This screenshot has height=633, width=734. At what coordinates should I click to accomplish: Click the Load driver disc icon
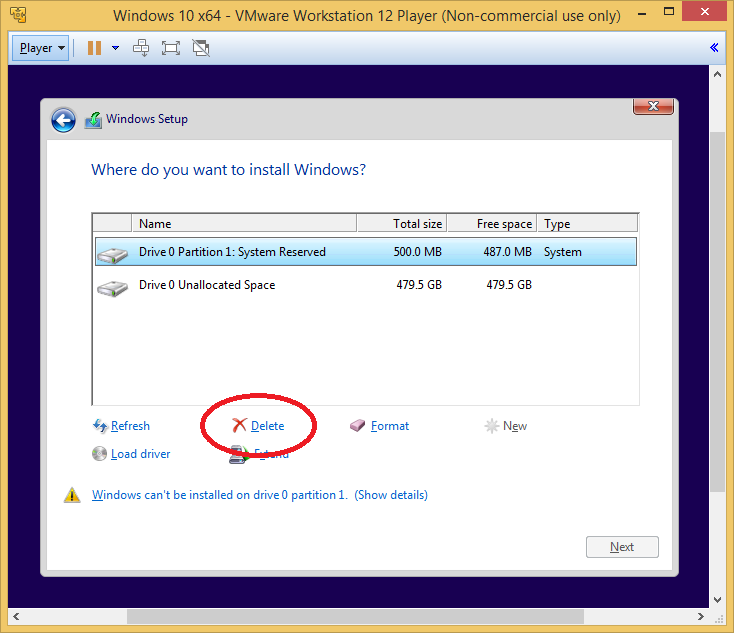(x=99, y=454)
